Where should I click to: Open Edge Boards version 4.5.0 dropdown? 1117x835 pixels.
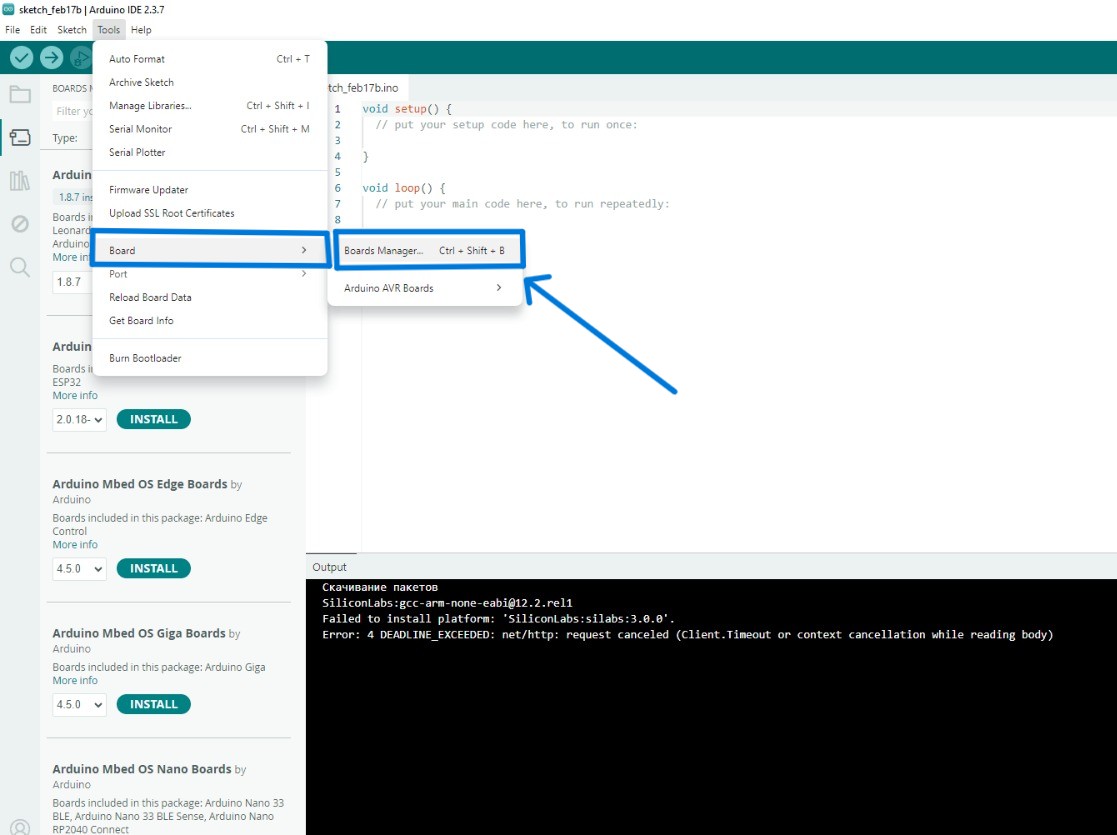pos(79,569)
